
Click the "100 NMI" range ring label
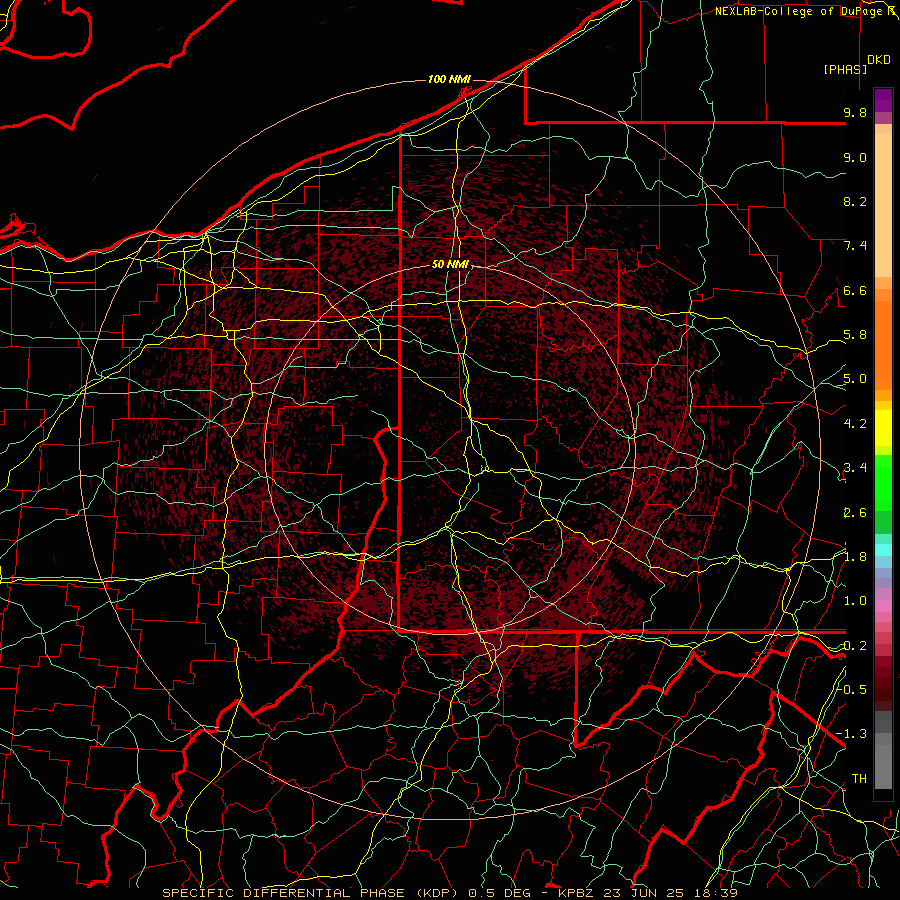[x=449, y=79]
